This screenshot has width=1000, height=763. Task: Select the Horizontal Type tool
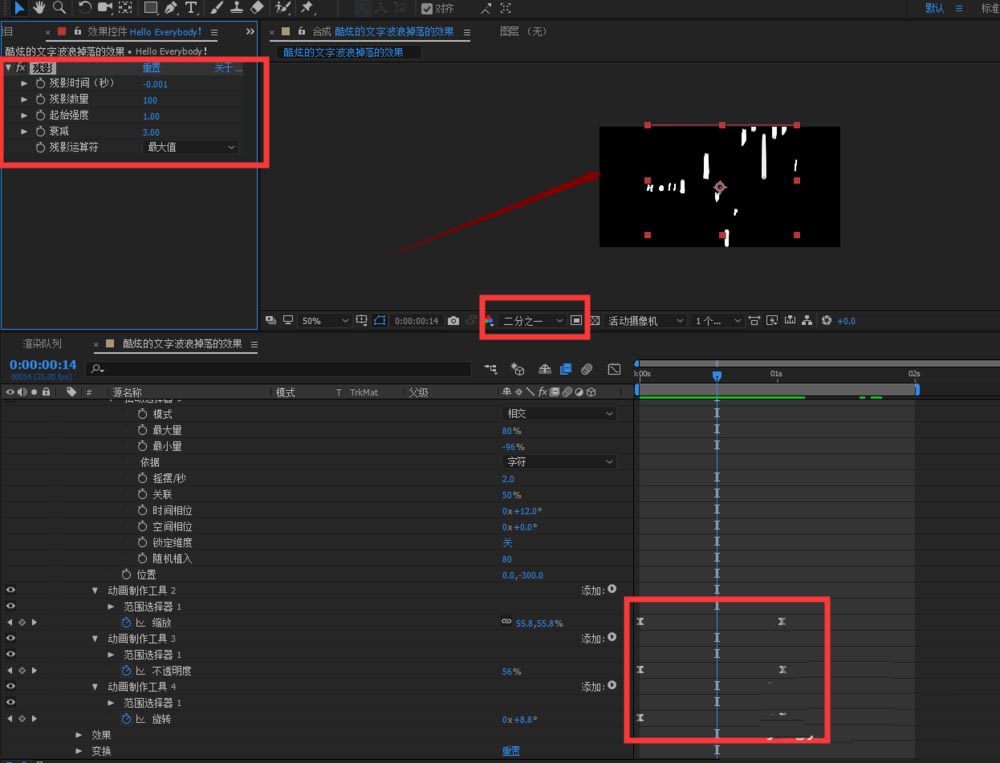(191, 8)
